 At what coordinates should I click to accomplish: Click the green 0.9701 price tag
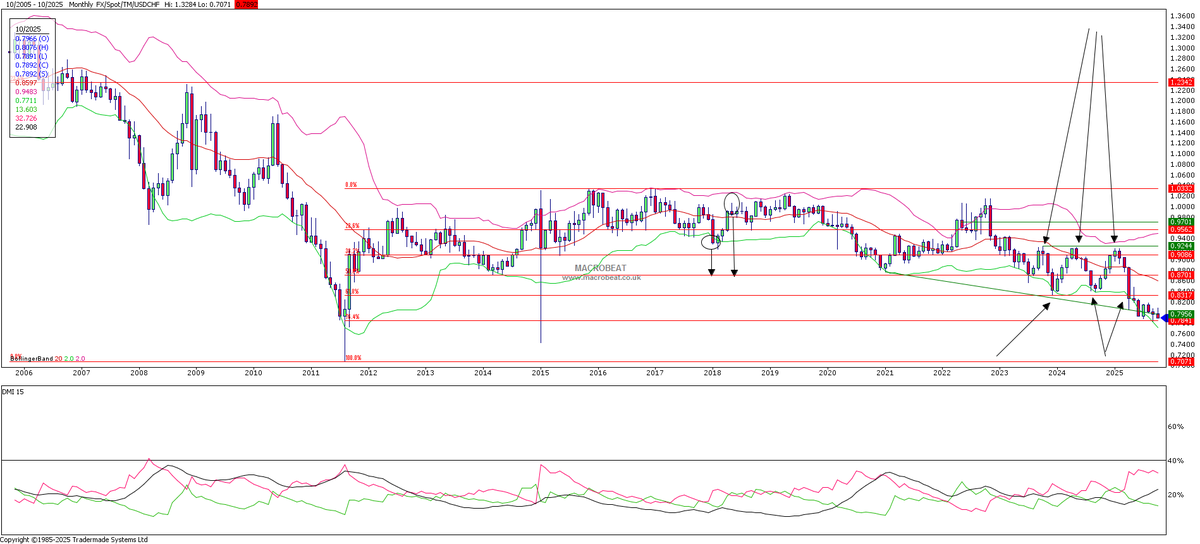pos(1181,222)
